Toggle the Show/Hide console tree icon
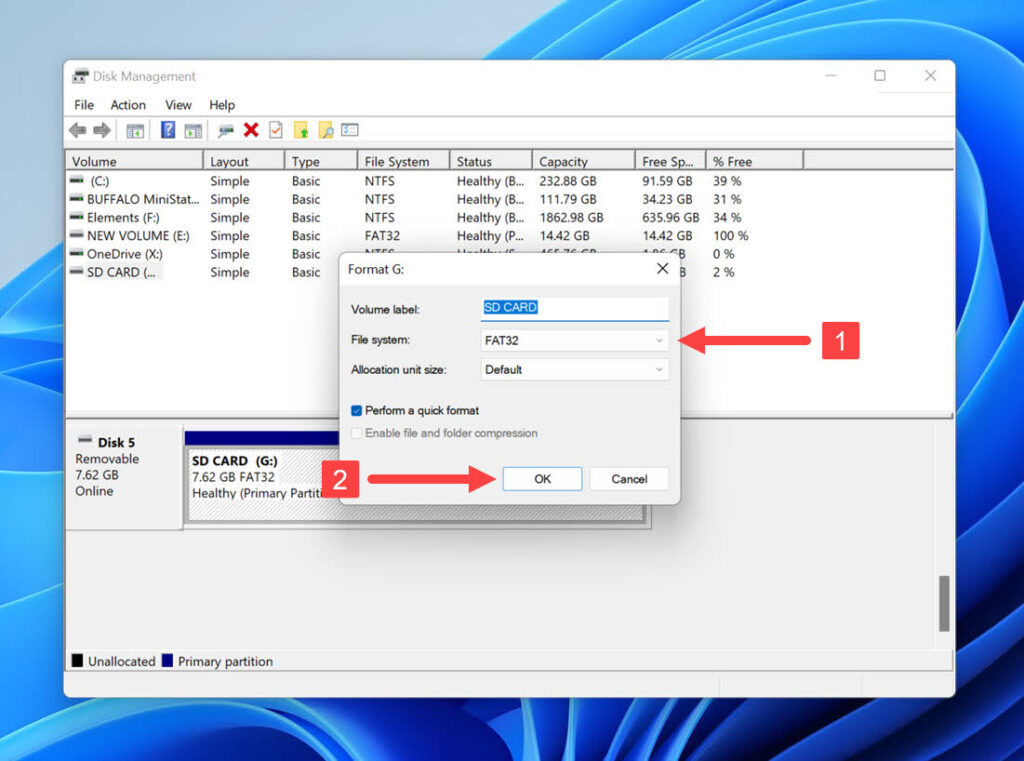The width and height of the screenshot is (1024, 761). [x=134, y=130]
